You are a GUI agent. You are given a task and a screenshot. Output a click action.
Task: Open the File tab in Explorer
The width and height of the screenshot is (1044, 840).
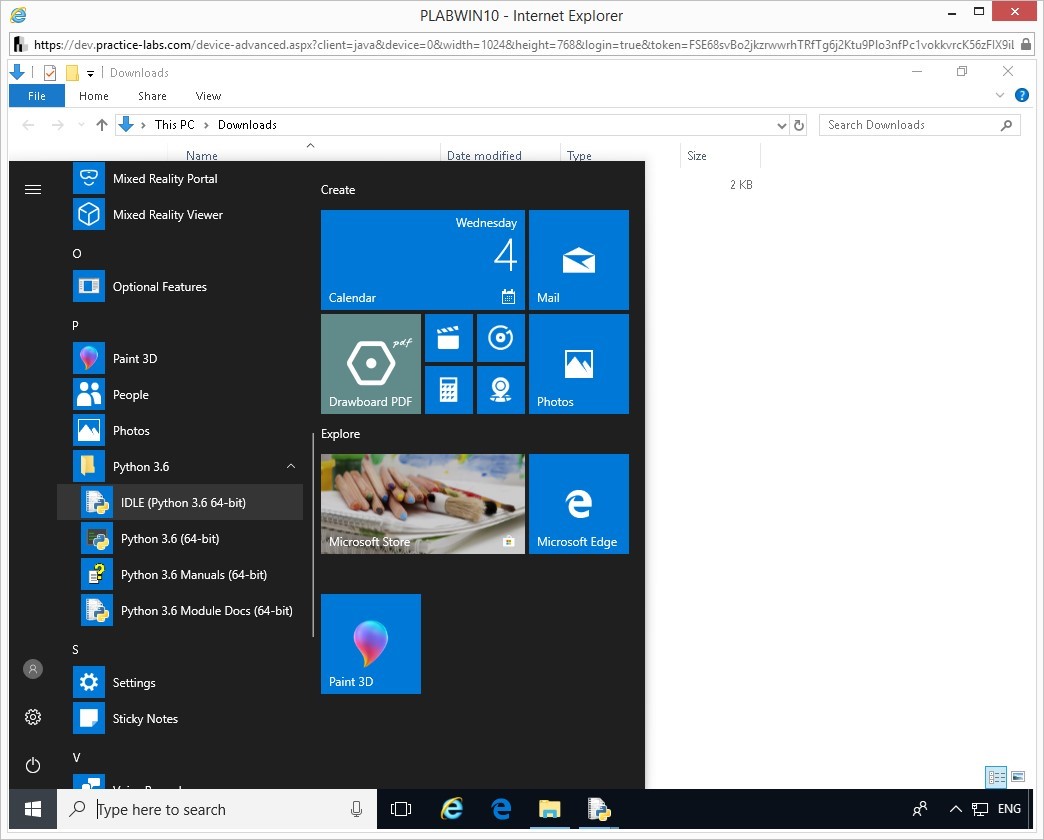37,96
